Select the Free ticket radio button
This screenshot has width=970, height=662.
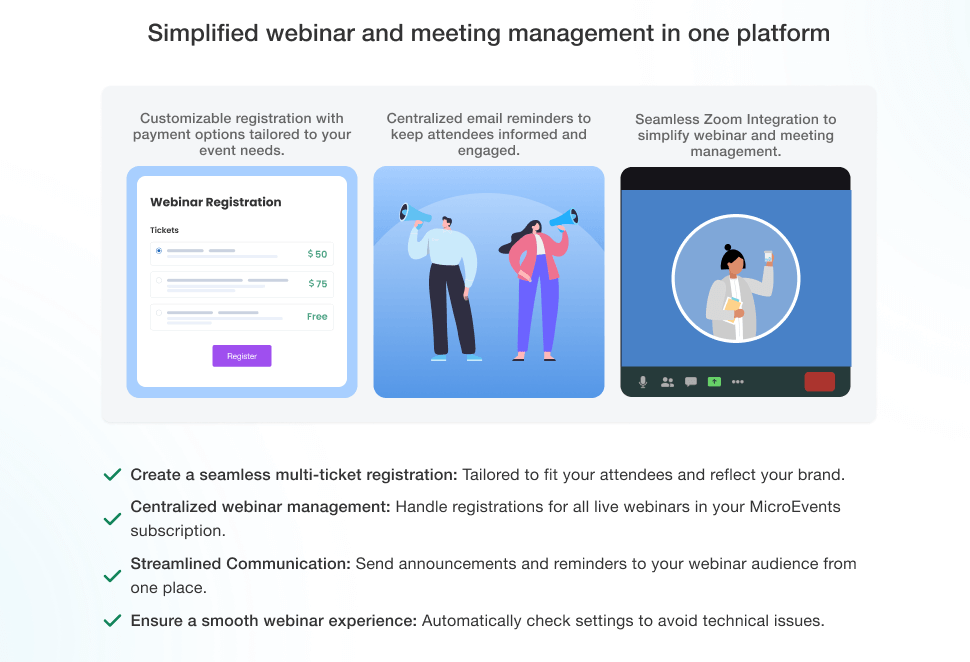pos(159,313)
